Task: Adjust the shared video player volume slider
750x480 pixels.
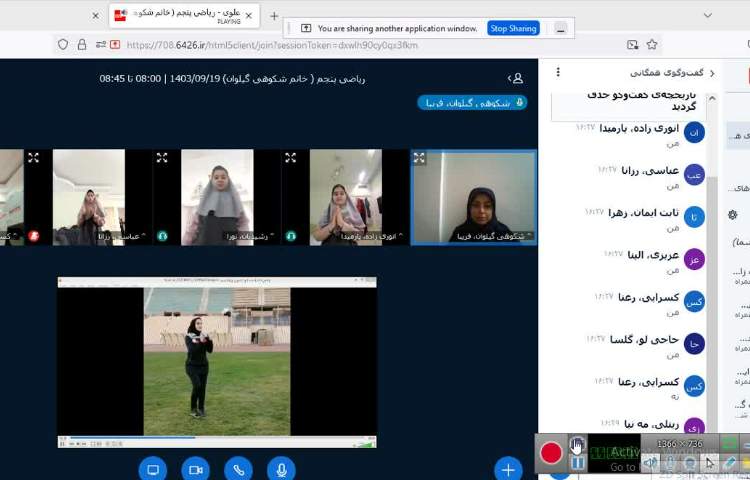Action: point(364,444)
